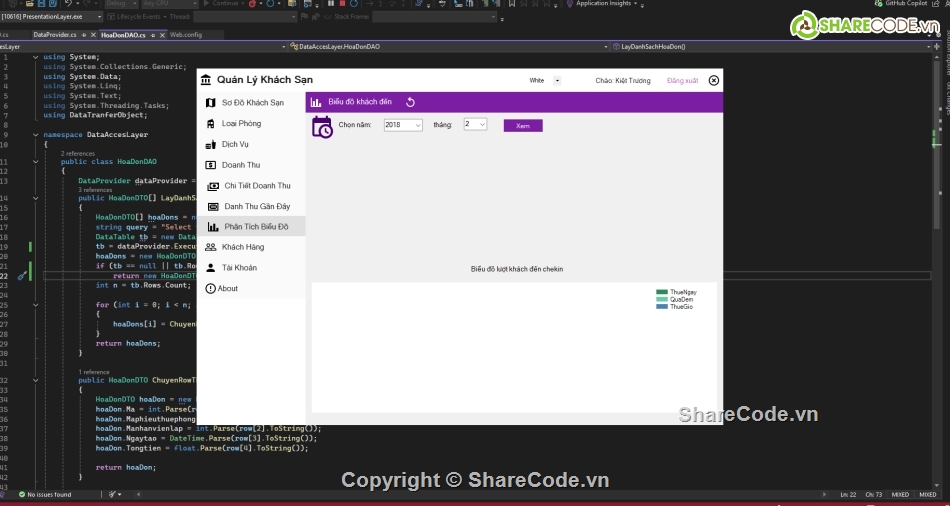
Task: Click the About info icon
Action: click(x=210, y=289)
